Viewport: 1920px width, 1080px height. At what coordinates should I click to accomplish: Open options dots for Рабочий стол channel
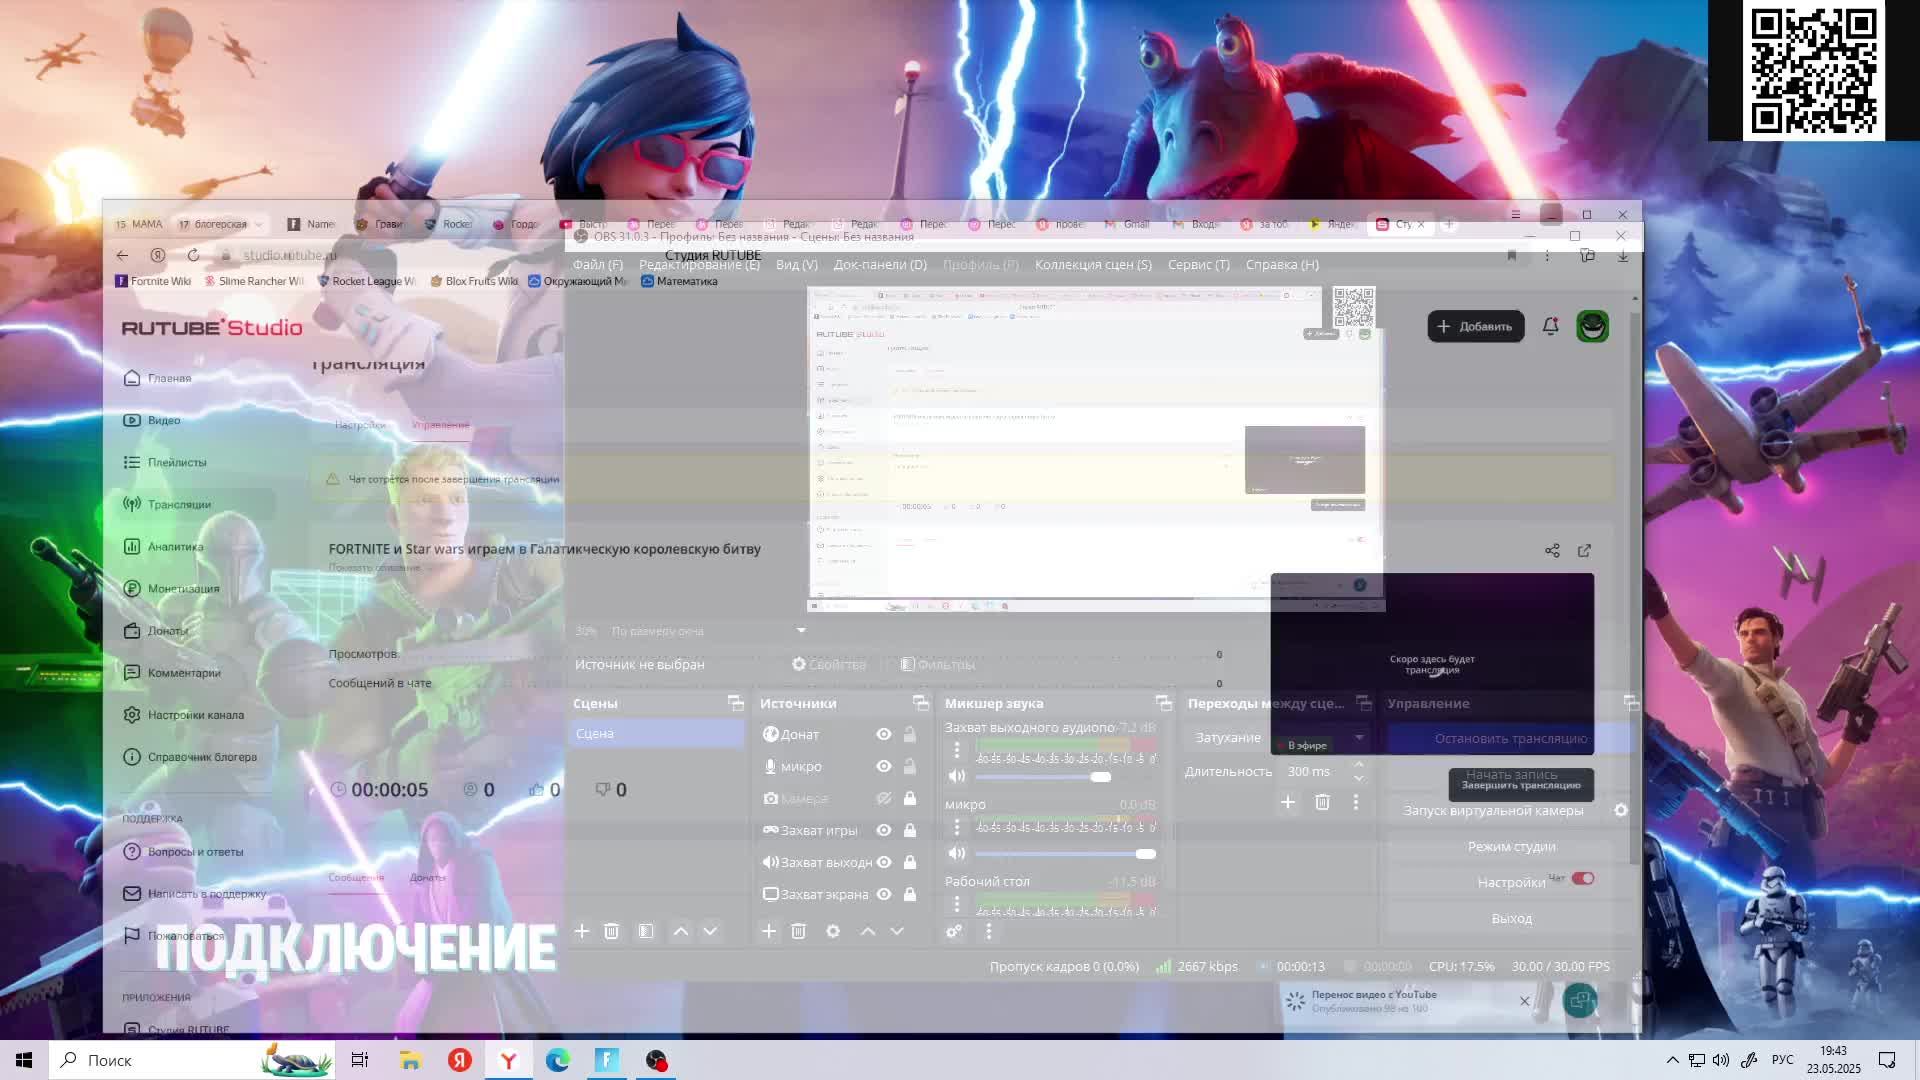[x=956, y=904]
